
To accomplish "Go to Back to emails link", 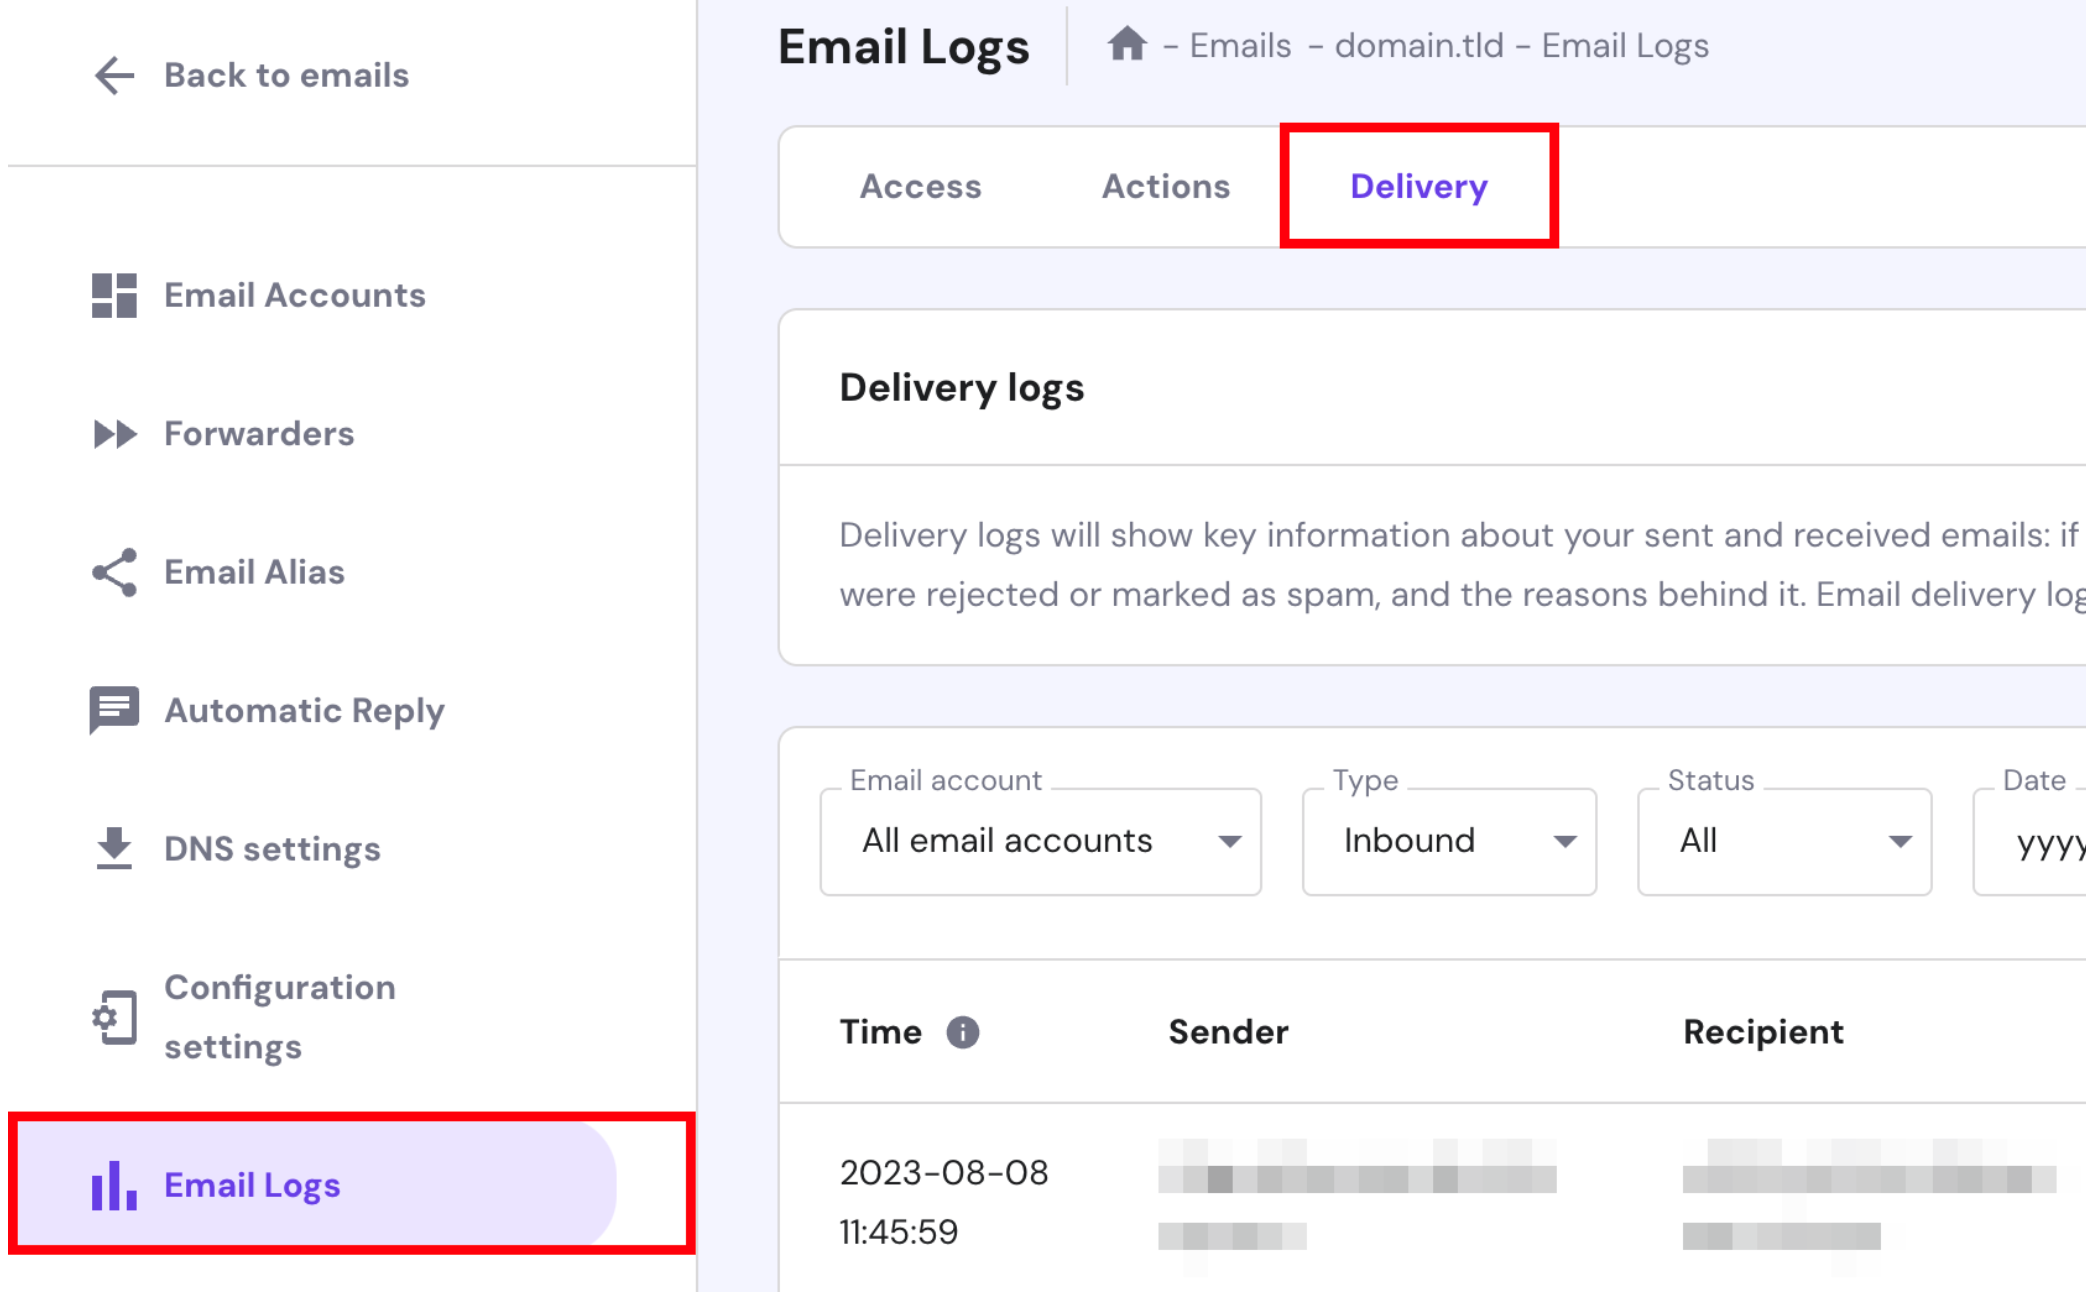I will [286, 75].
